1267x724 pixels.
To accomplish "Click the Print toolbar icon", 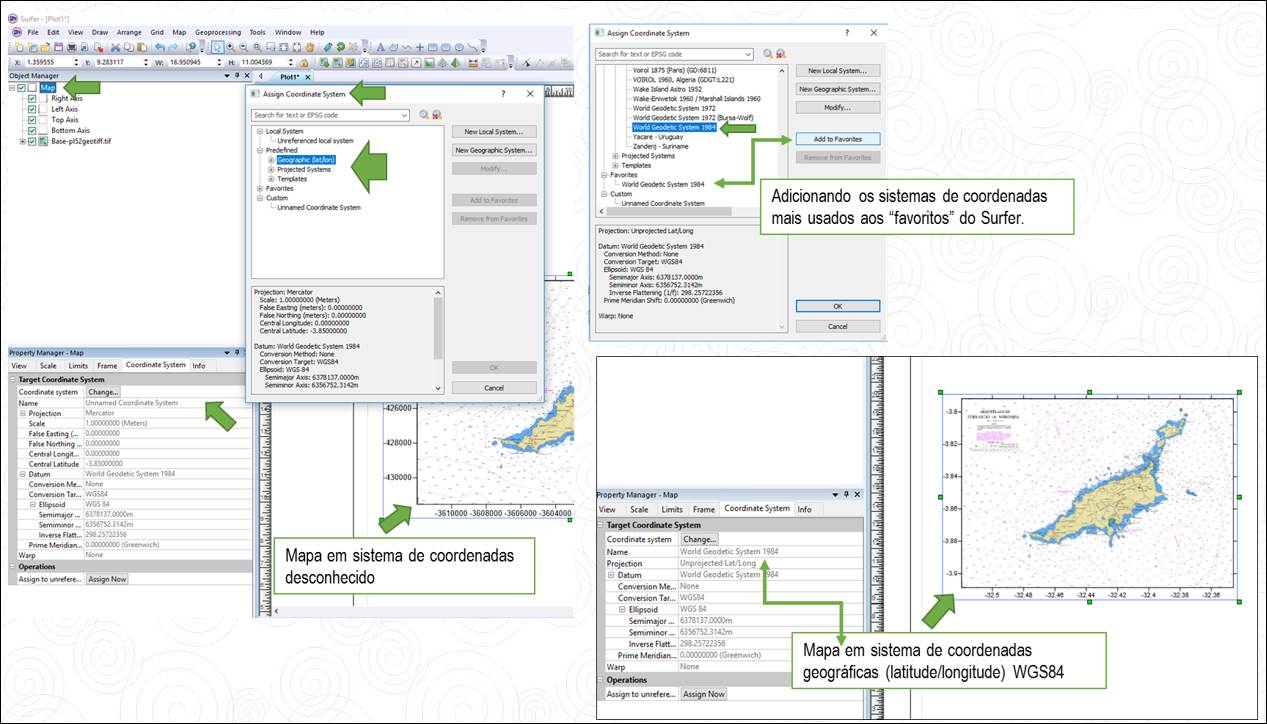I will (72, 47).
